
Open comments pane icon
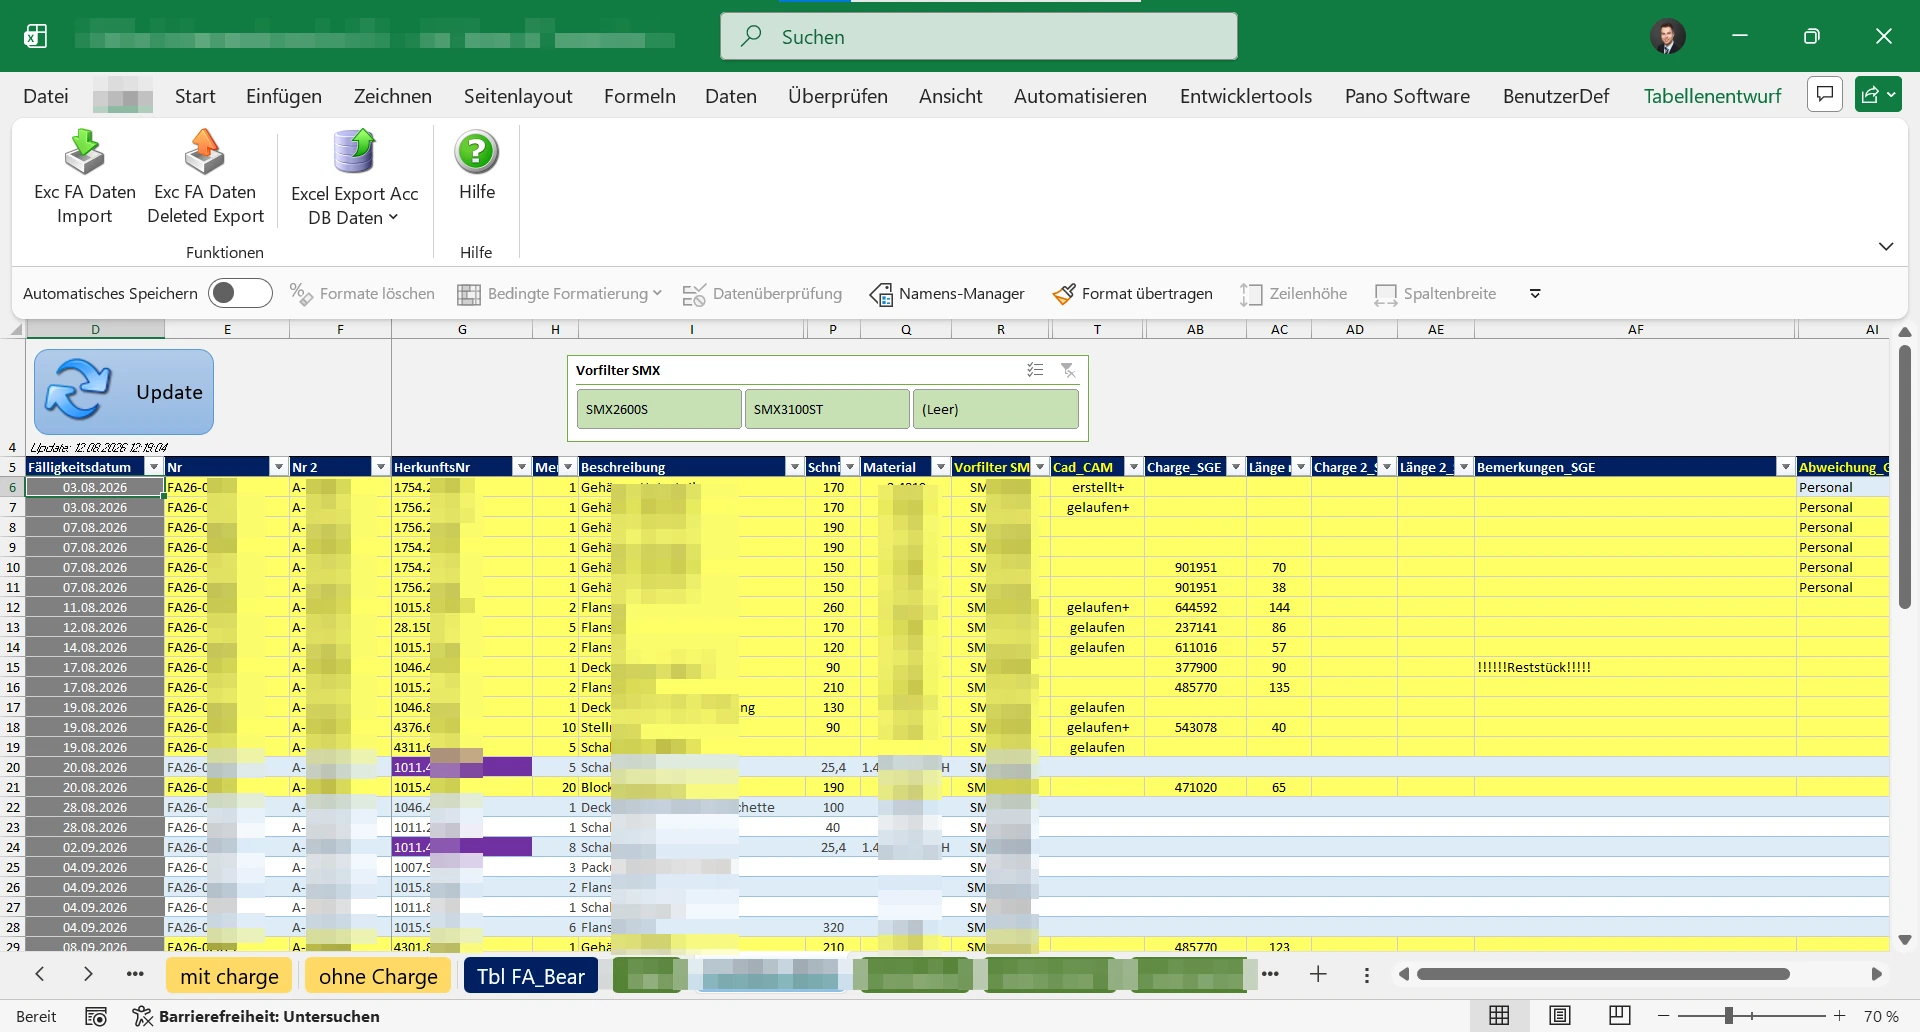(x=1825, y=95)
